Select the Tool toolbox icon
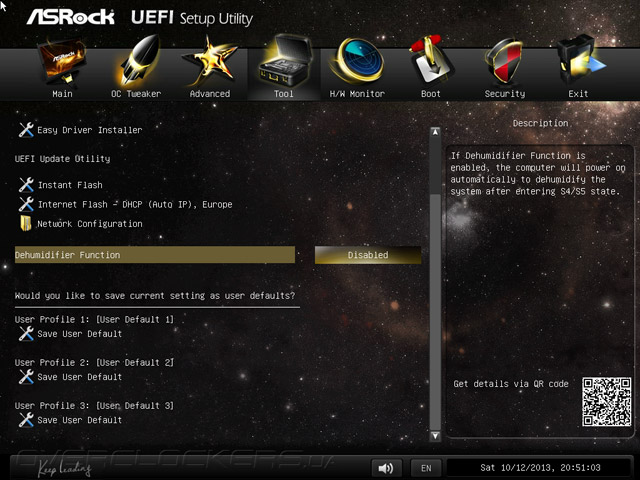Screen dimensions: 640x480 284,61
